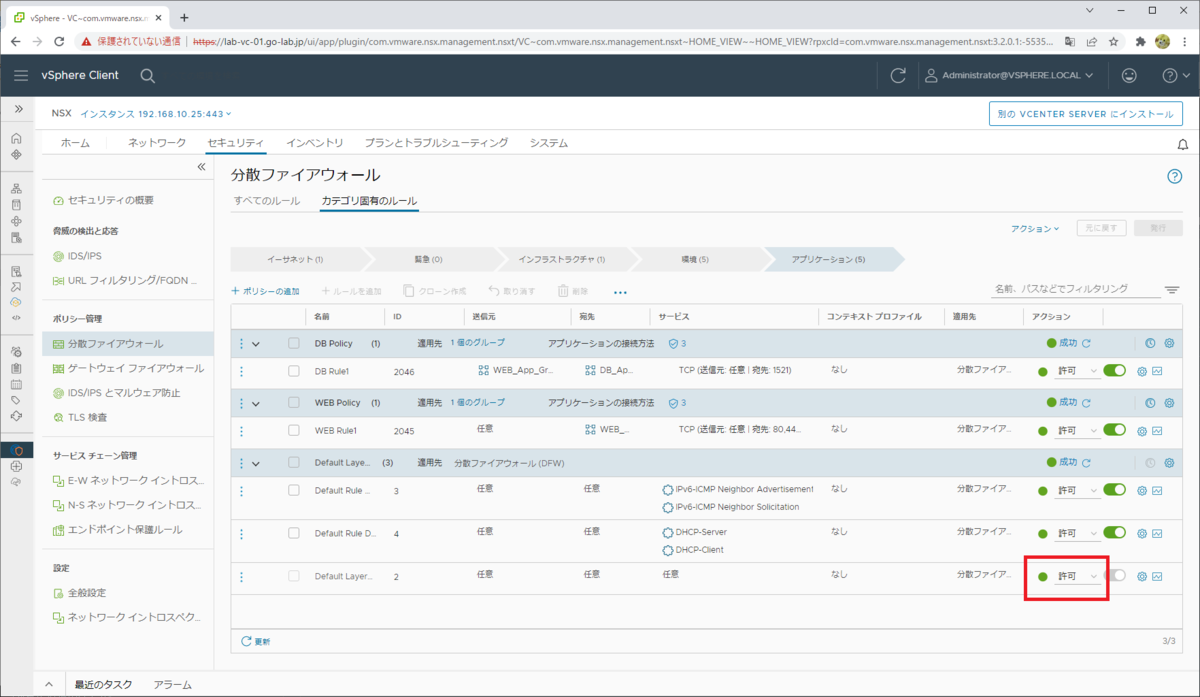The height and width of the screenshot is (697, 1200).
Task: Click 別の VCENTER SERVER にインストール button
Action: (1086, 114)
